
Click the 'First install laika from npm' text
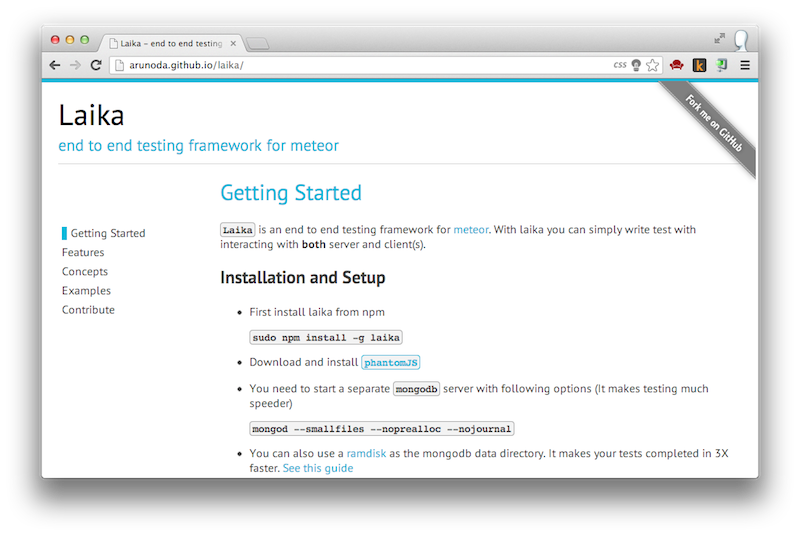[317, 312]
